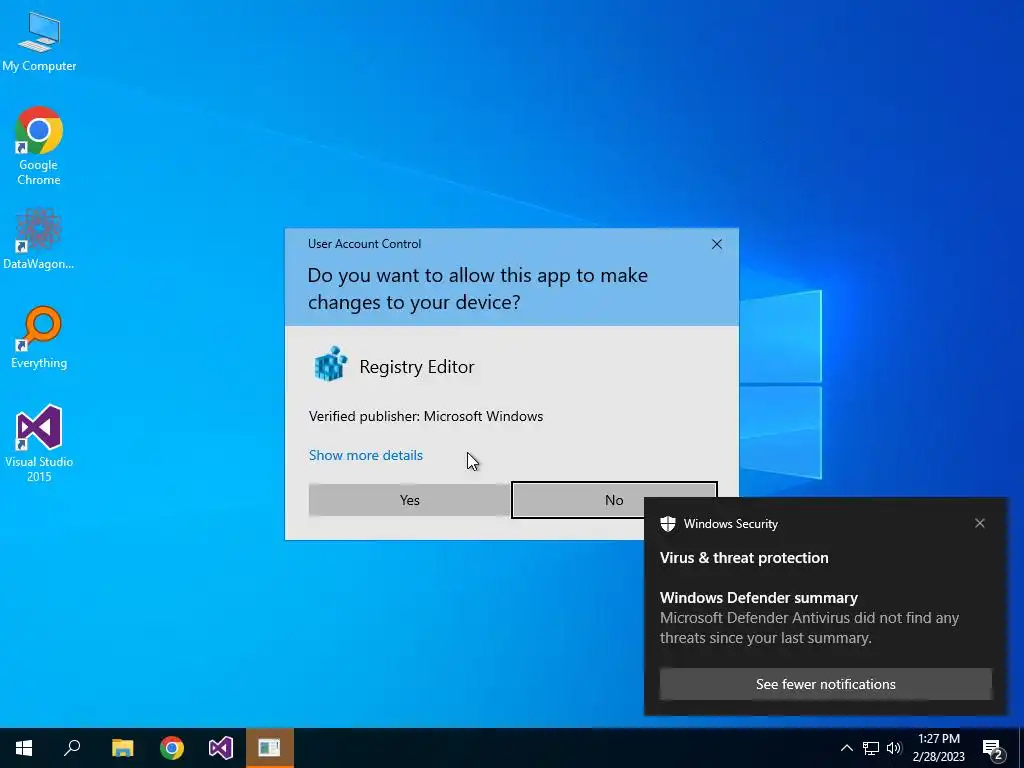Open the network status tray icon
The image size is (1024, 768).
tap(871, 748)
